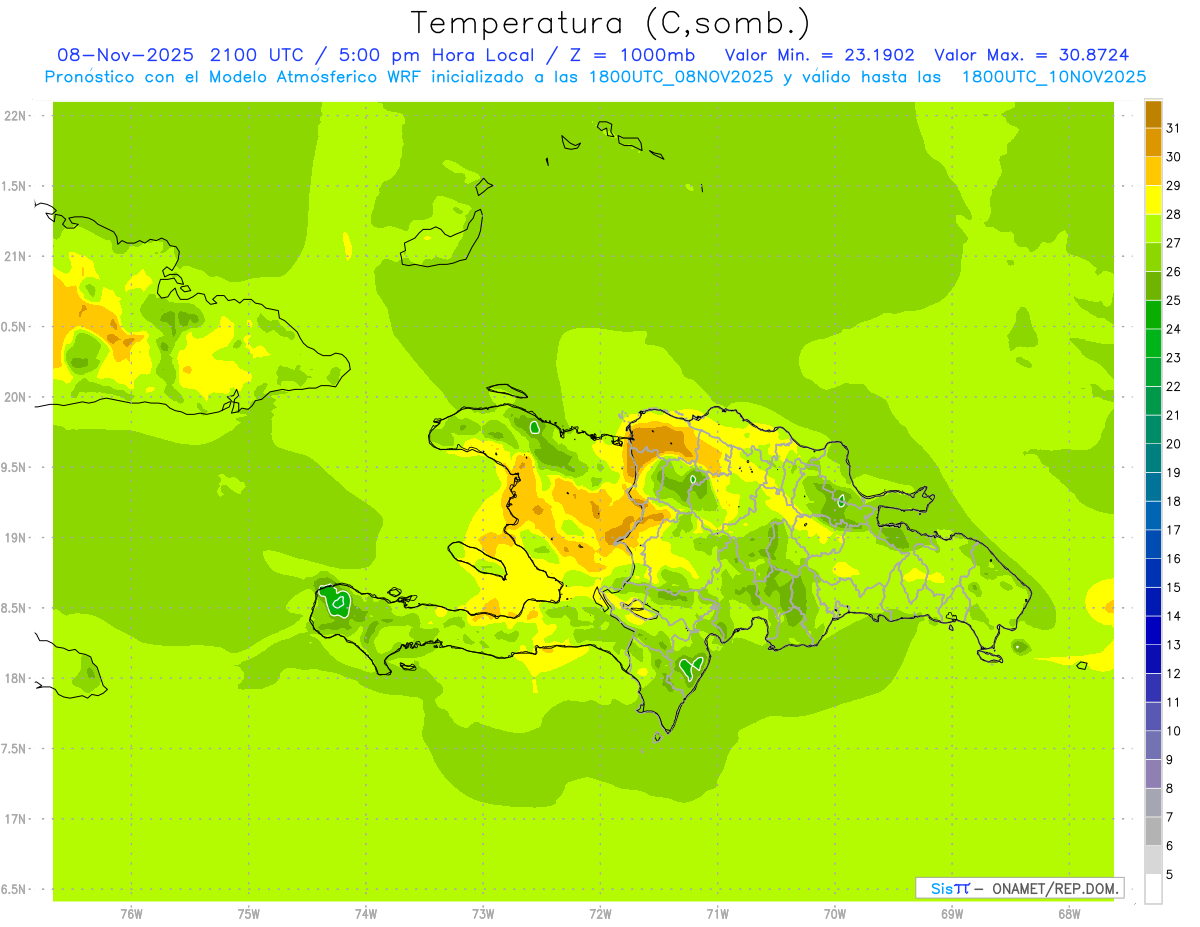Click the "76W" longitude axis label

[x=131, y=914]
